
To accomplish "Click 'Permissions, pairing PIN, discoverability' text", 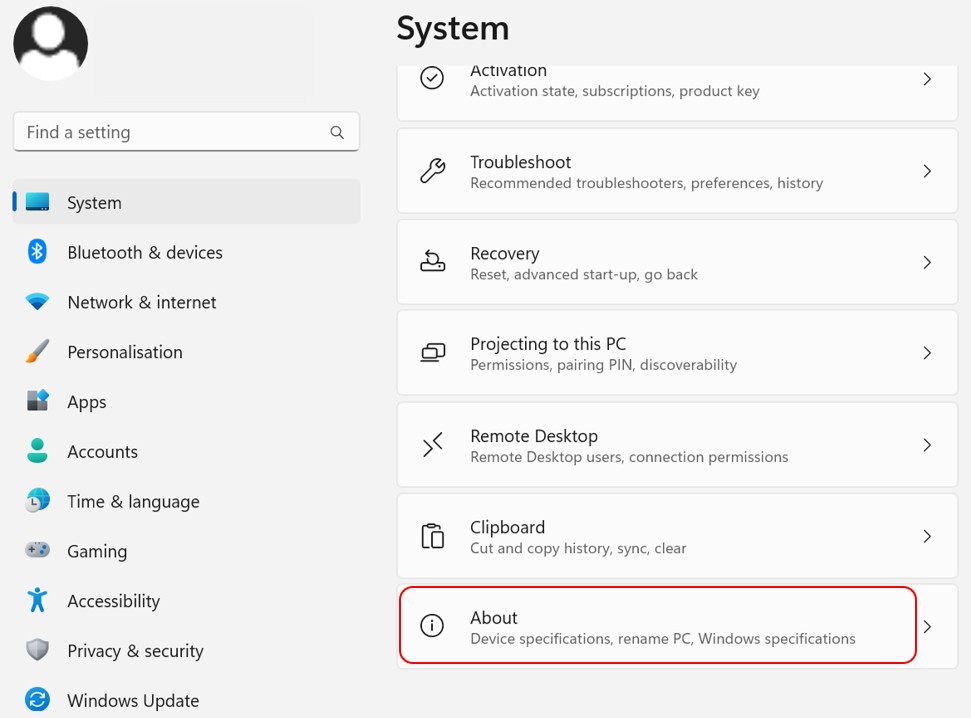I will coord(604,365).
